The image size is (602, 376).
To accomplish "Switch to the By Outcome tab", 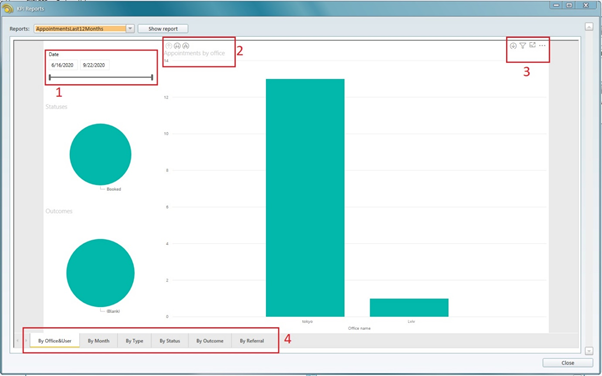I will tap(210, 341).
